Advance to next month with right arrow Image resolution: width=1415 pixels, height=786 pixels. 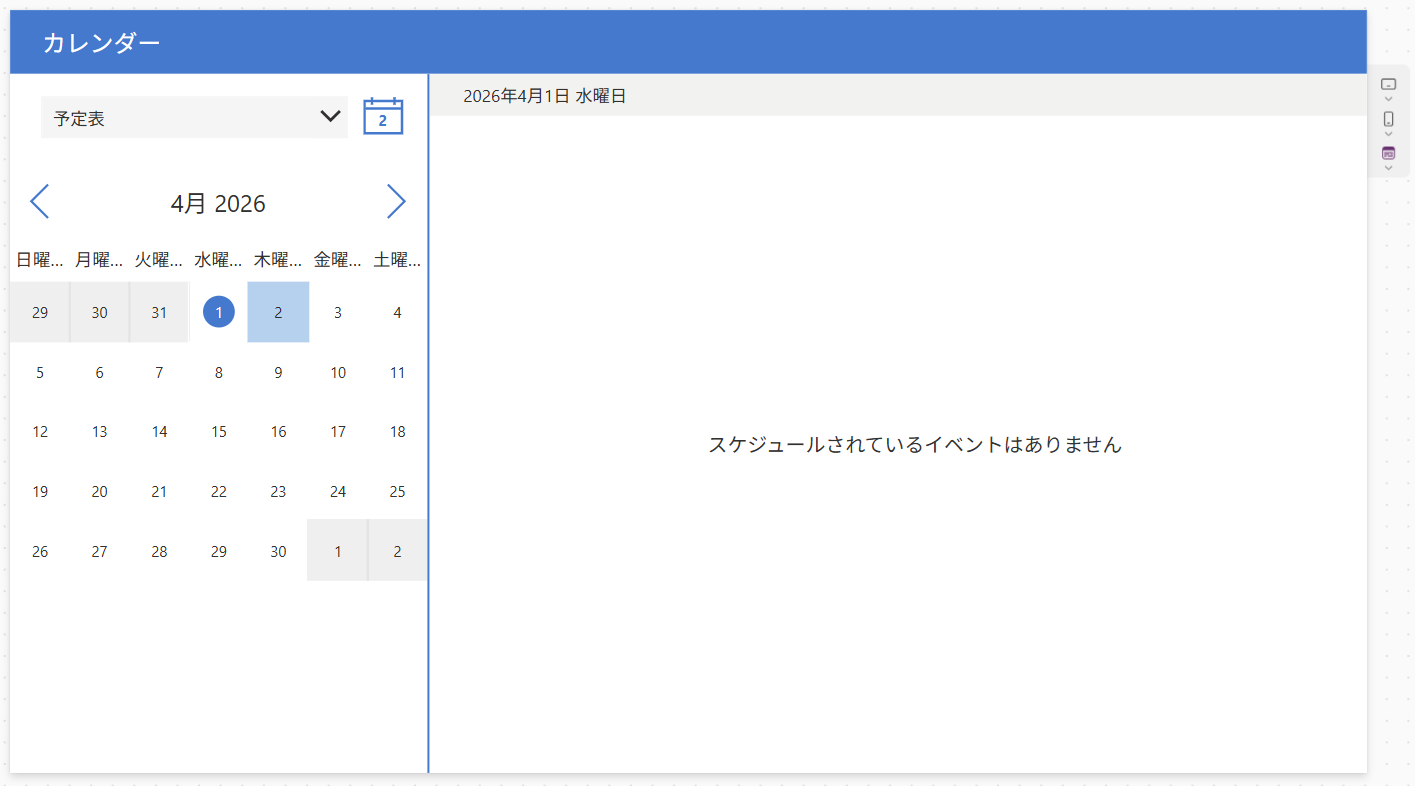(396, 202)
